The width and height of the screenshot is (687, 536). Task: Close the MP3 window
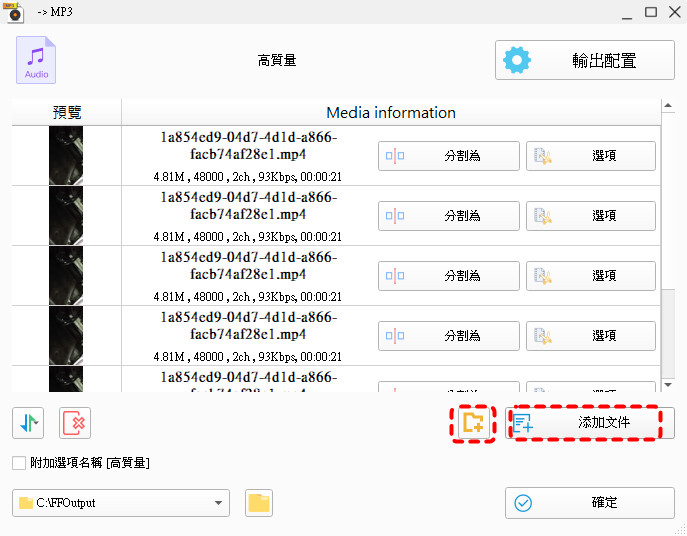tap(675, 12)
